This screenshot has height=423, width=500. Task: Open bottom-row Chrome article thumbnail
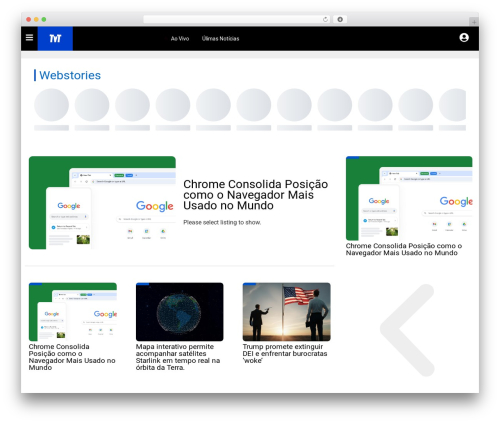(x=73, y=312)
